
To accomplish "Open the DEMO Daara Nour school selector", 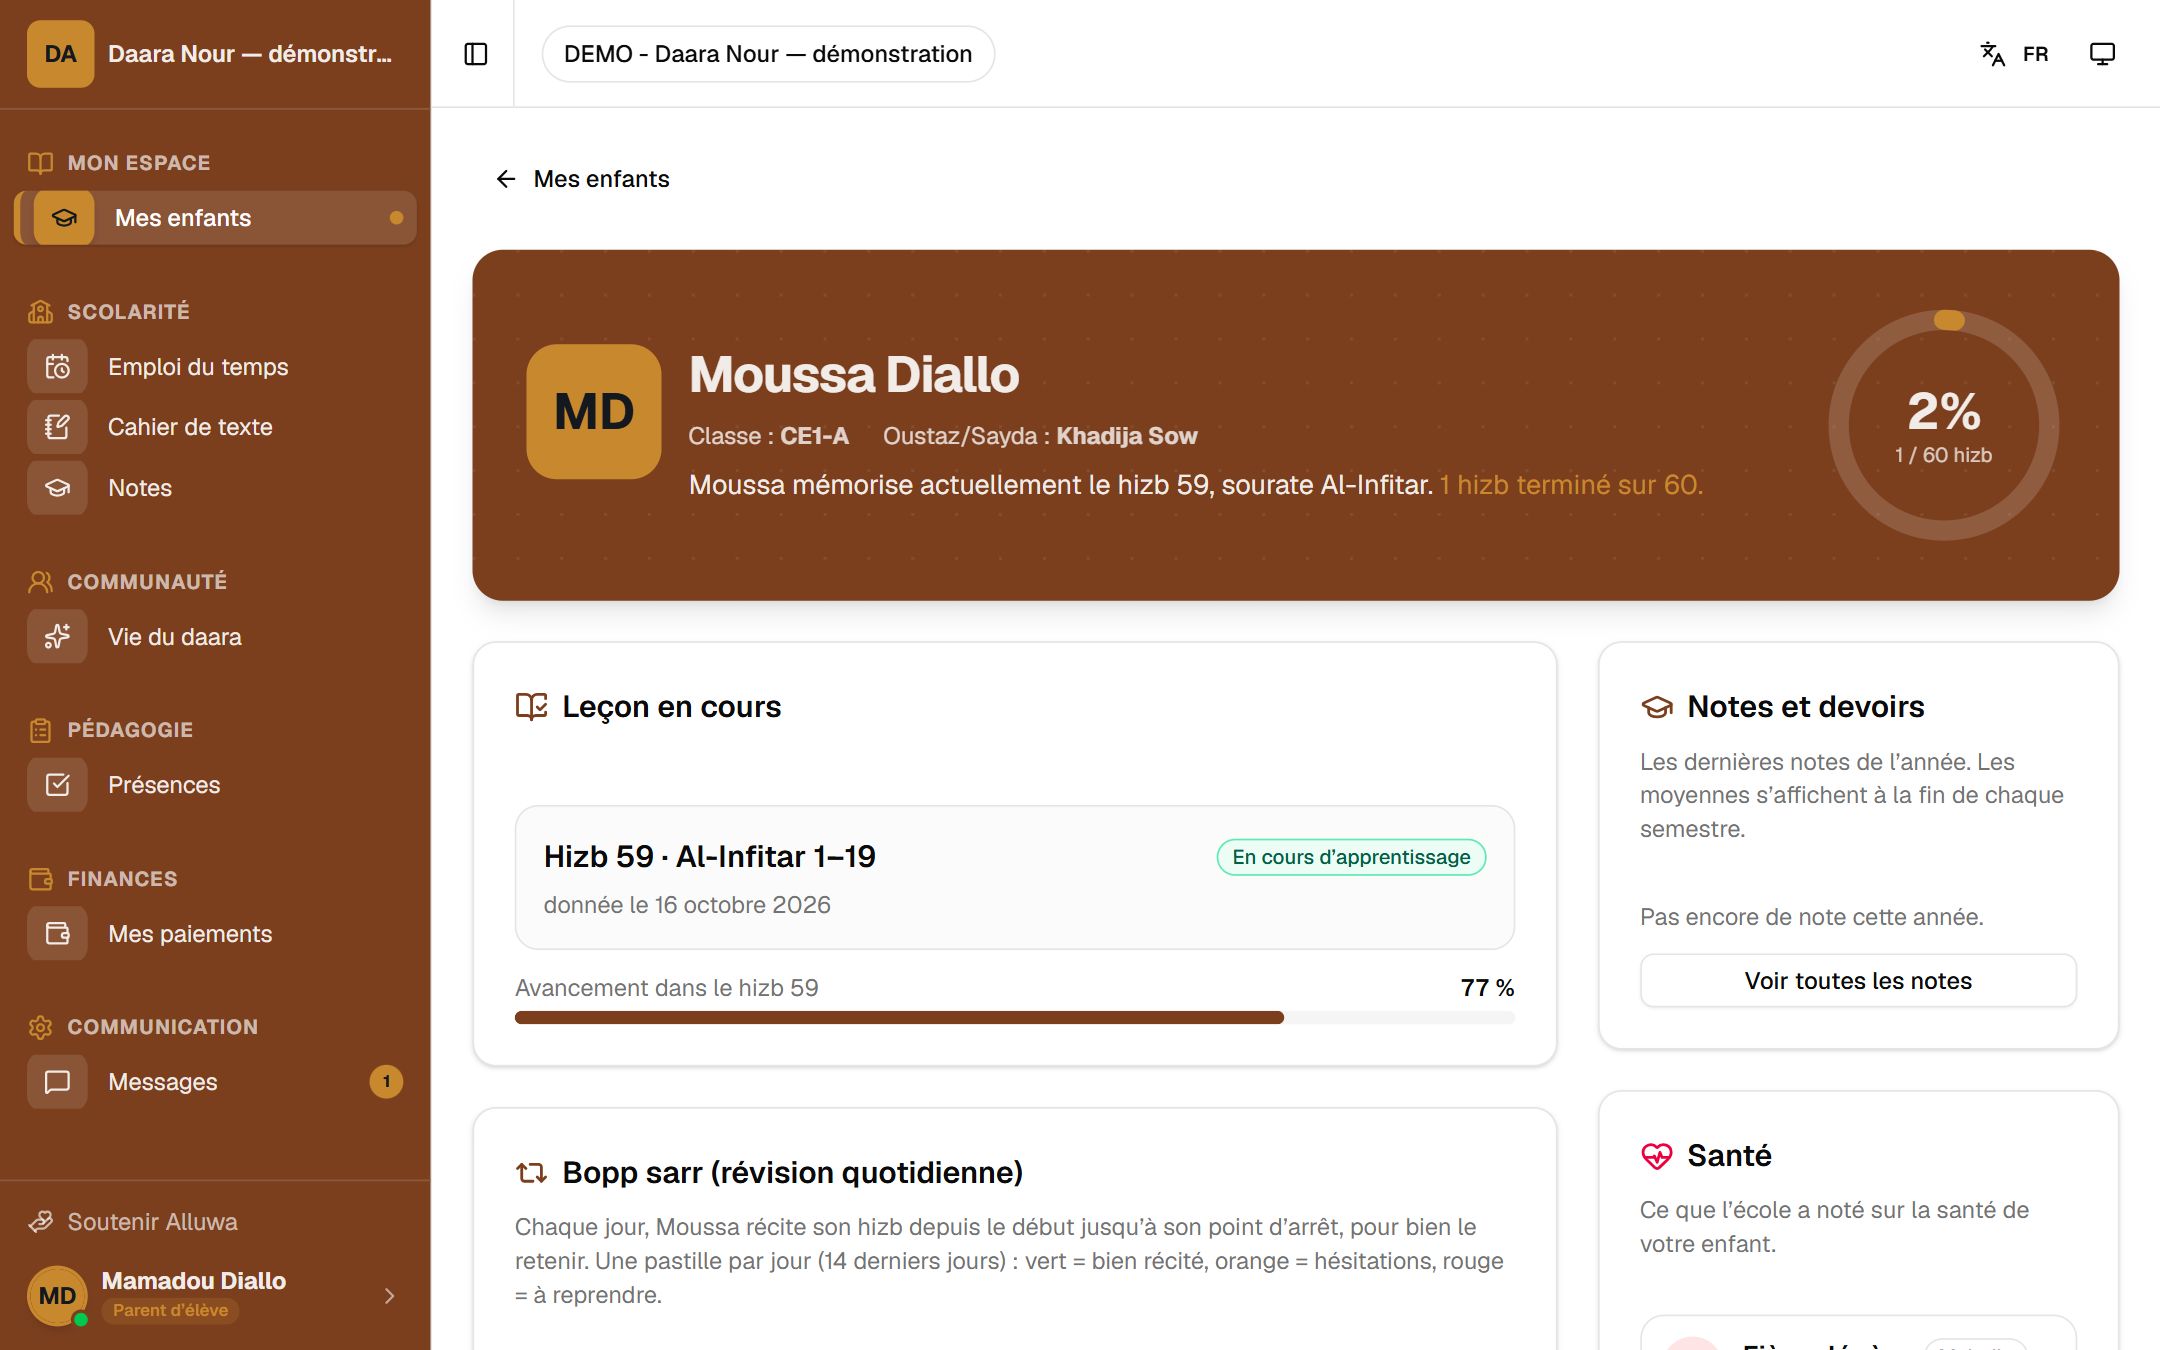I will (x=768, y=54).
